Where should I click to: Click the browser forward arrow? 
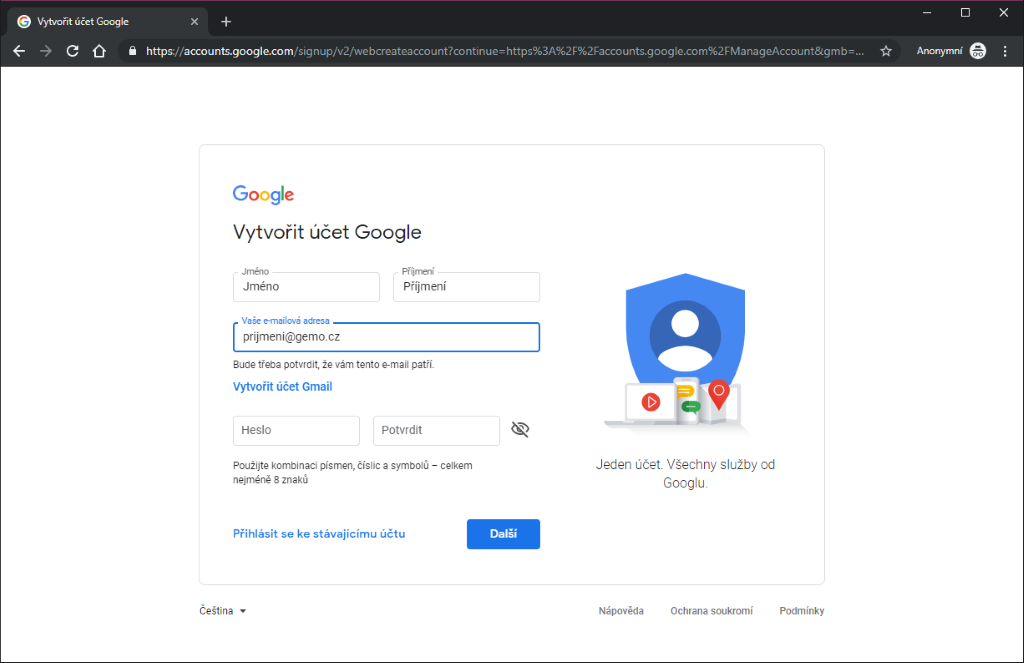46,51
